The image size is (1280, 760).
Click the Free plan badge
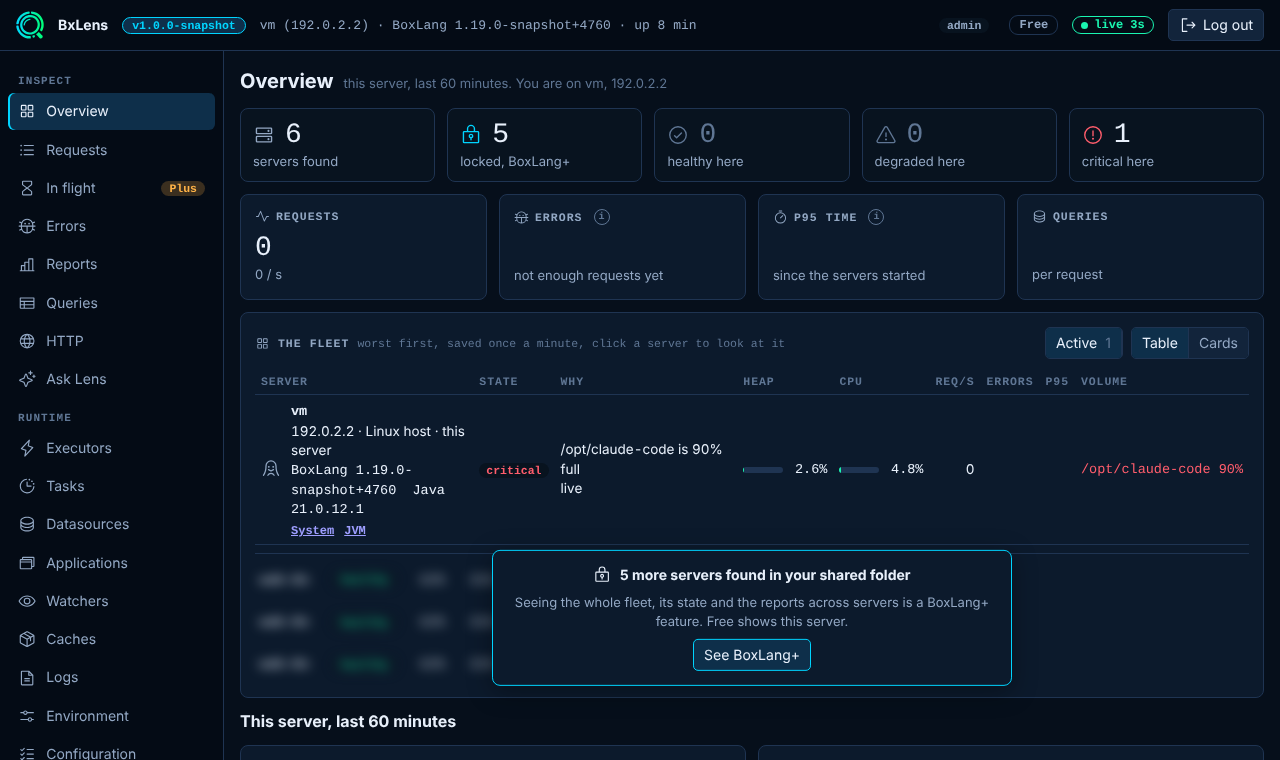pyautogui.click(x=1034, y=25)
